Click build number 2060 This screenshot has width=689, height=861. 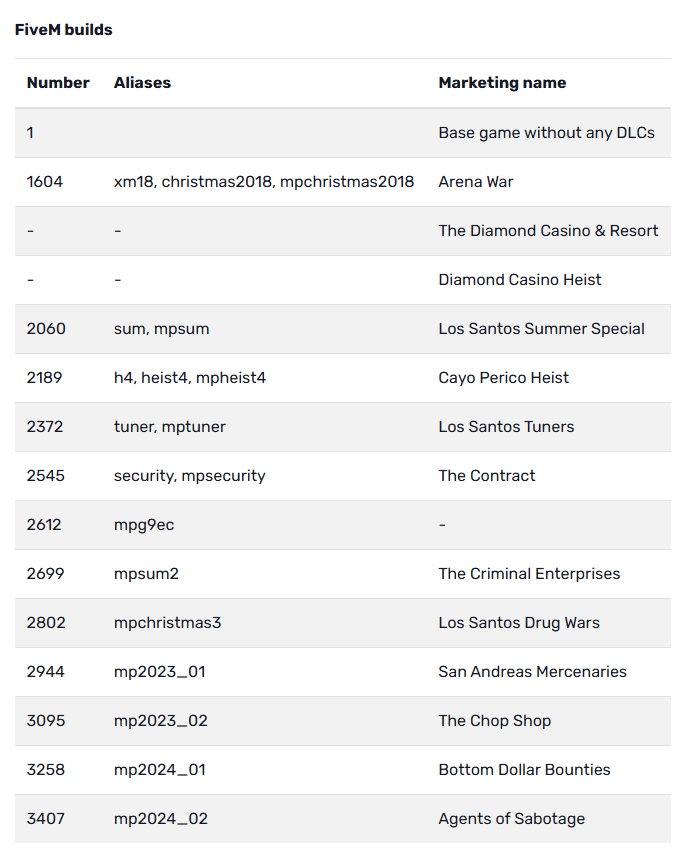[x=46, y=329]
